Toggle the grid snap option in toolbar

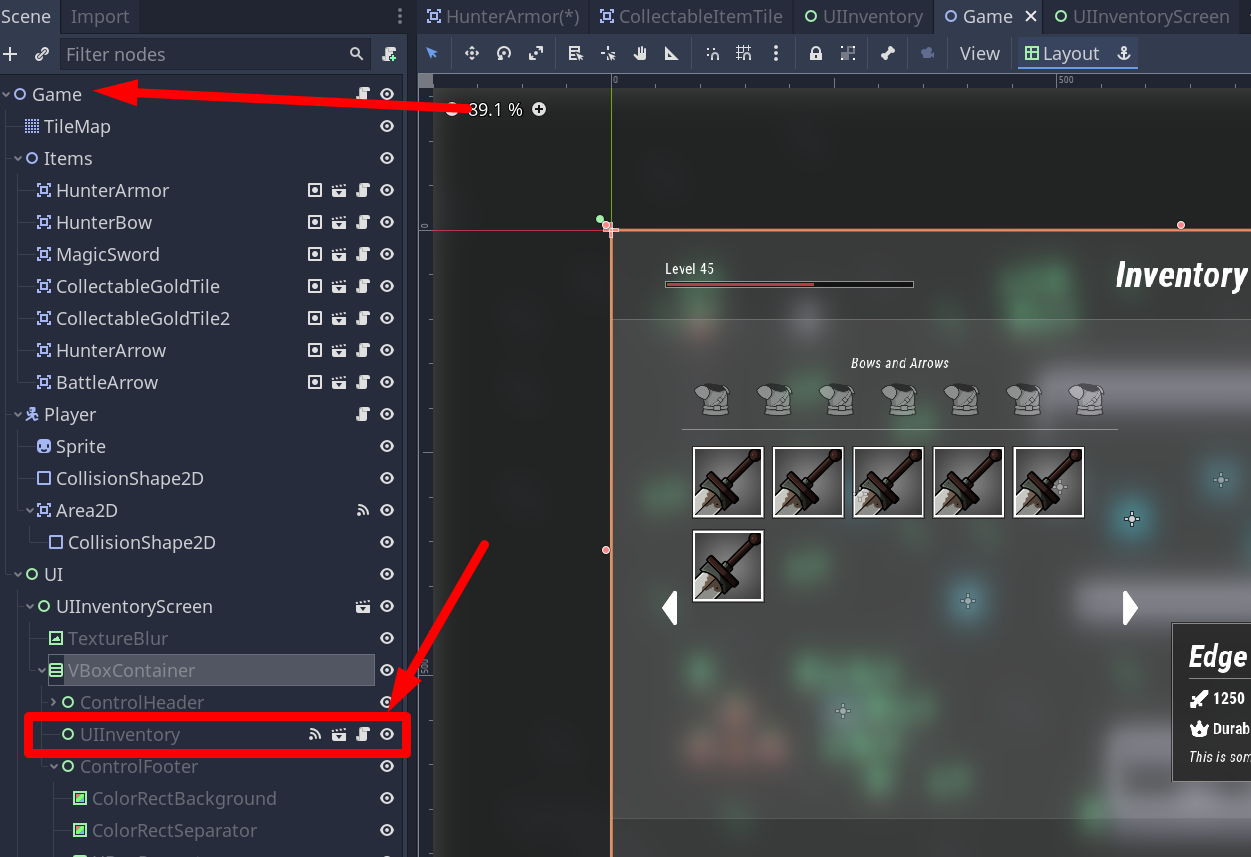[744, 54]
